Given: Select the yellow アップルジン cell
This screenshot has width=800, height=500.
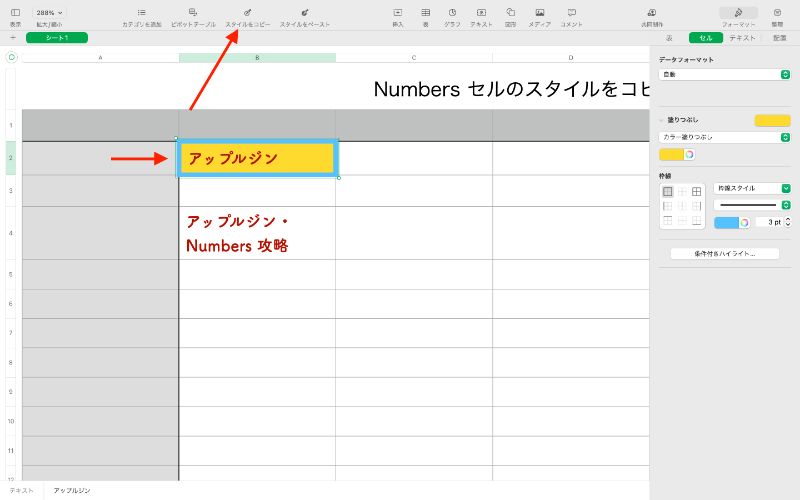Looking at the screenshot, I should click(x=257, y=158).
